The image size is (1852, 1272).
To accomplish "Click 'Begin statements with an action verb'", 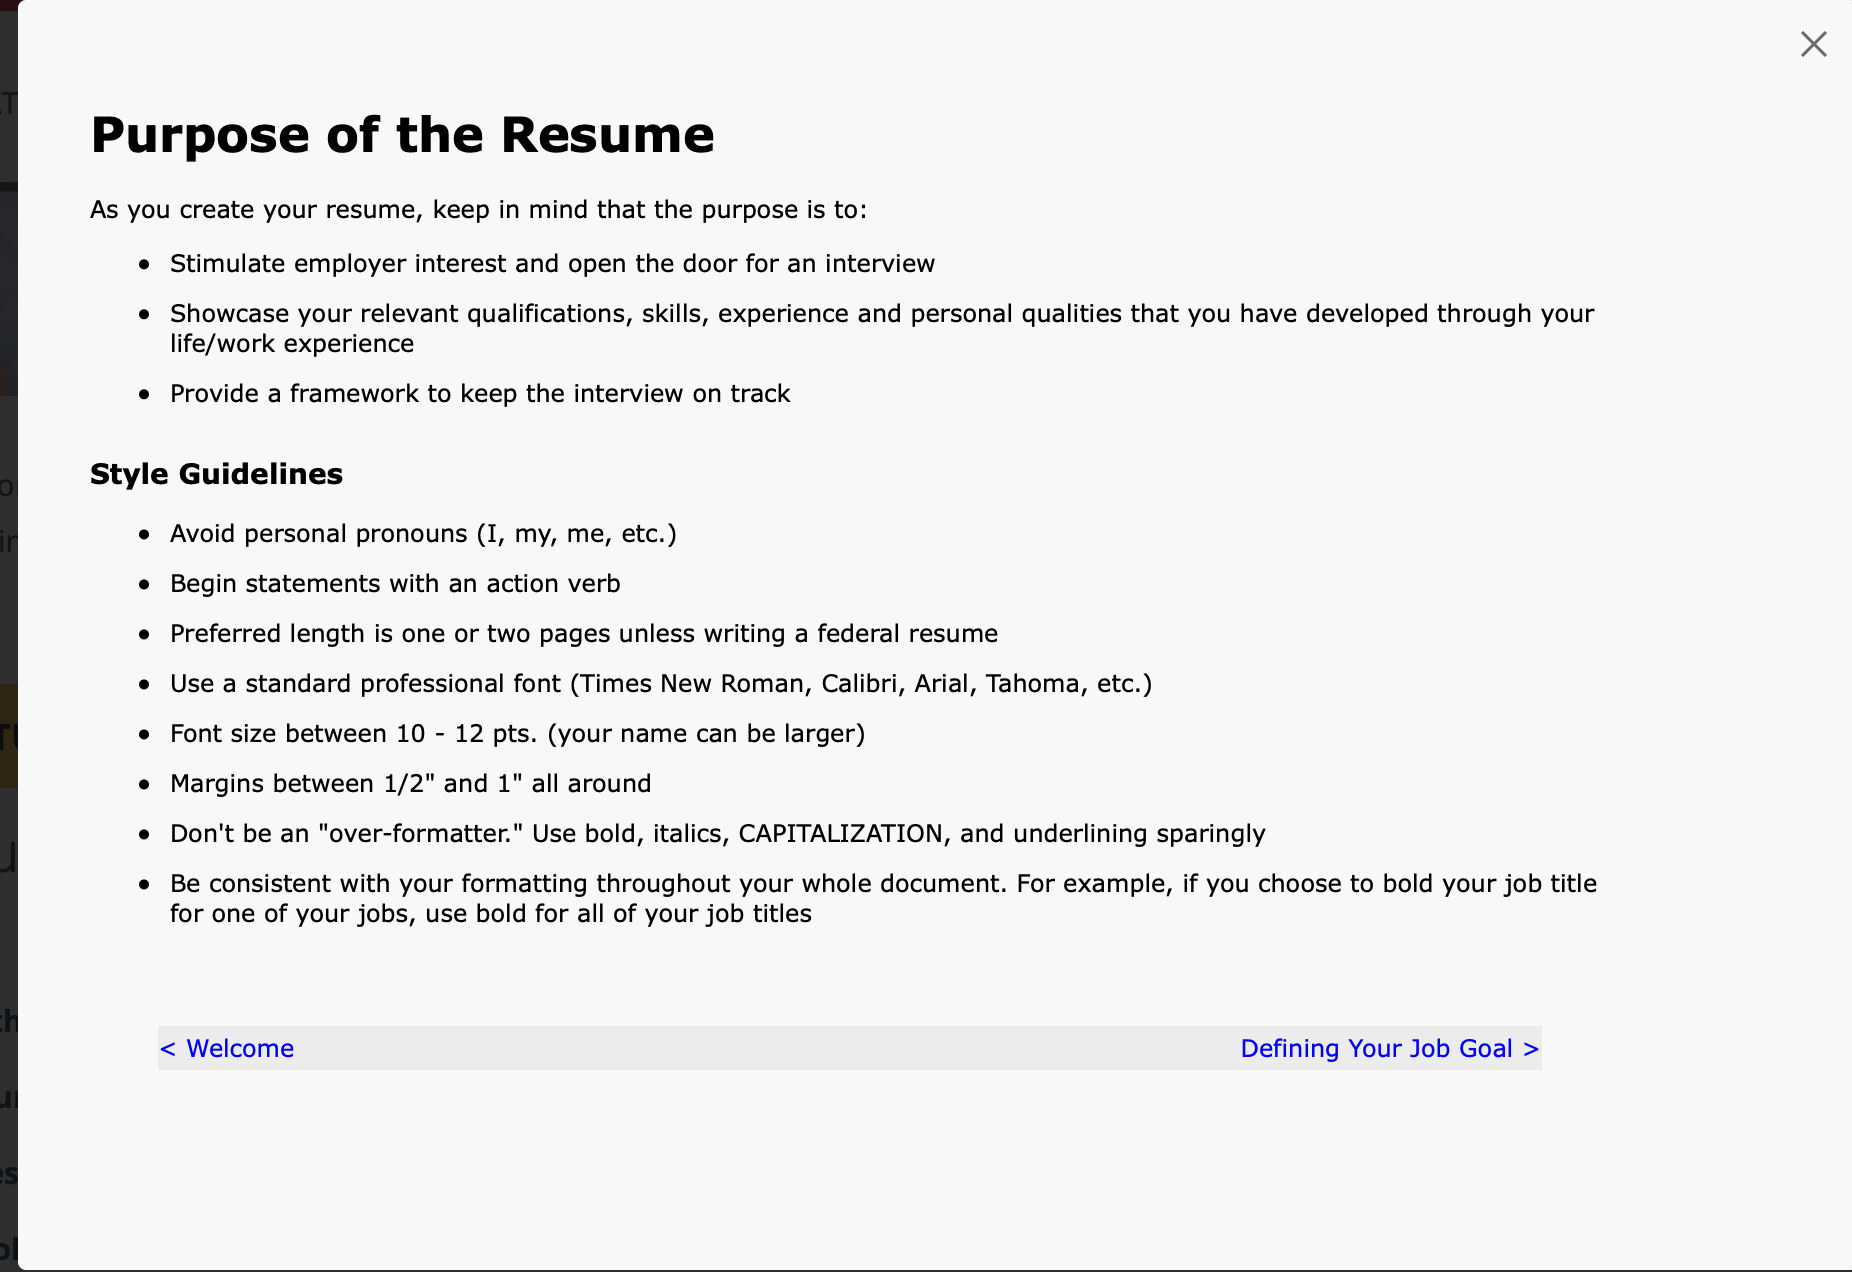I will pyautogui.click(x=395, y=583).
